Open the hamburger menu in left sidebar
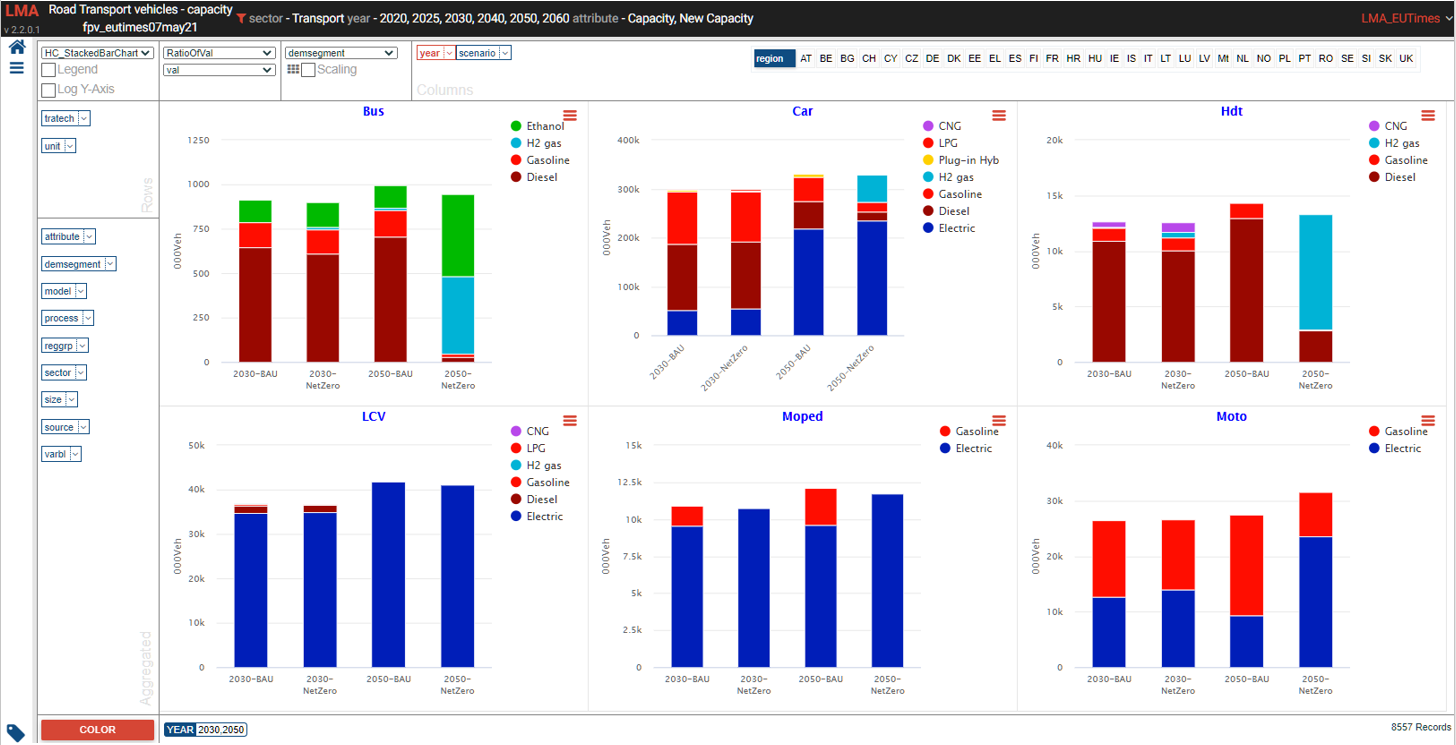The height and width of the screenshot is (745, 1456). pos(16,68)
